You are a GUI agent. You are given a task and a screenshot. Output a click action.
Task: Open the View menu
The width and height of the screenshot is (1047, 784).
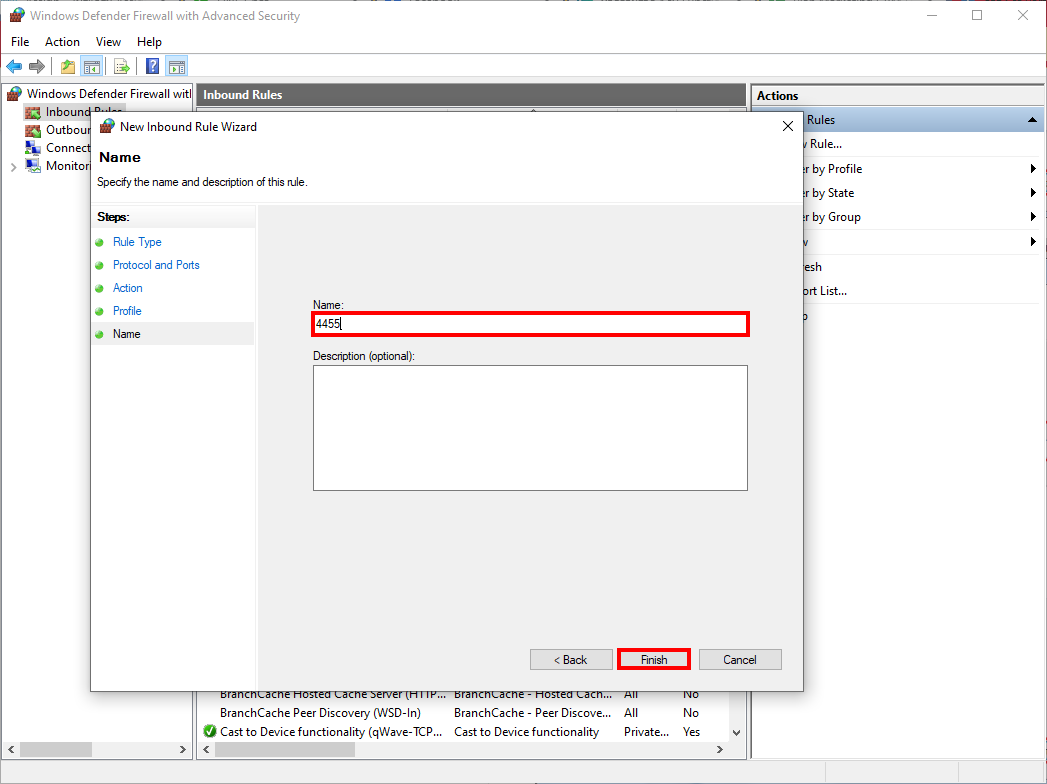pos(108,41)
